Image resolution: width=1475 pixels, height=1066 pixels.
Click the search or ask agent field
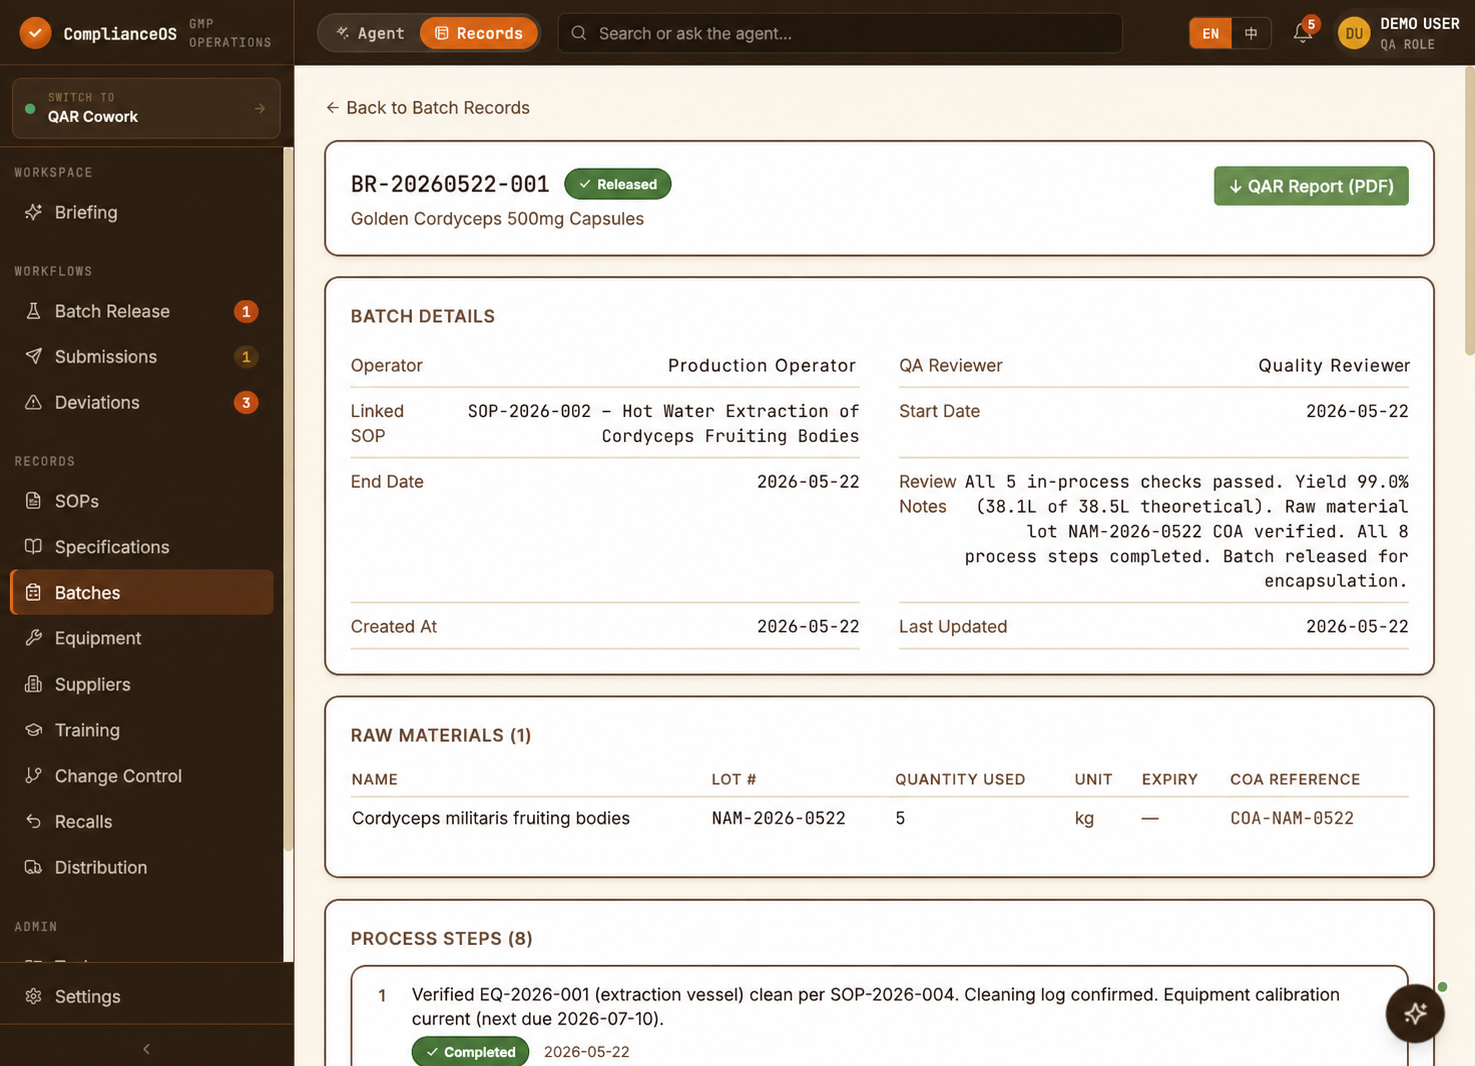(x=840, y=33)
